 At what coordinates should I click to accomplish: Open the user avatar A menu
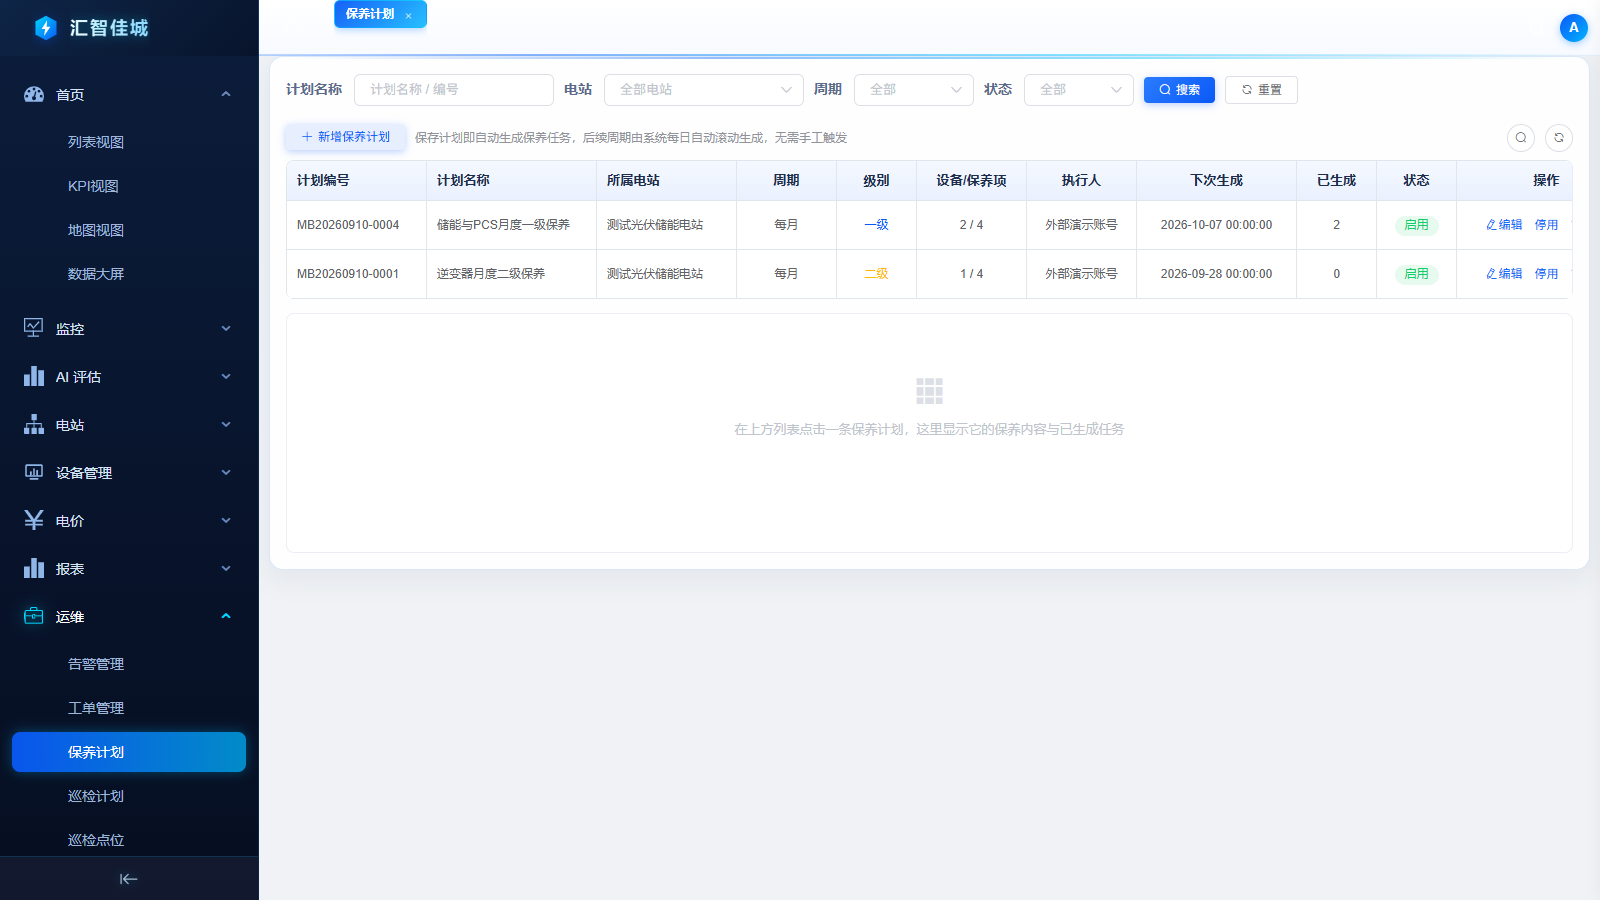point(1573,28)
